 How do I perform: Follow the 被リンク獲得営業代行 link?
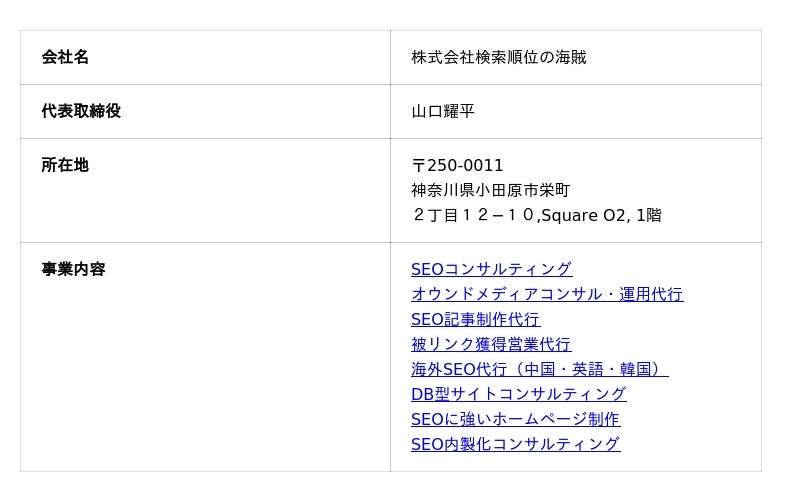[x=491, y=344]
